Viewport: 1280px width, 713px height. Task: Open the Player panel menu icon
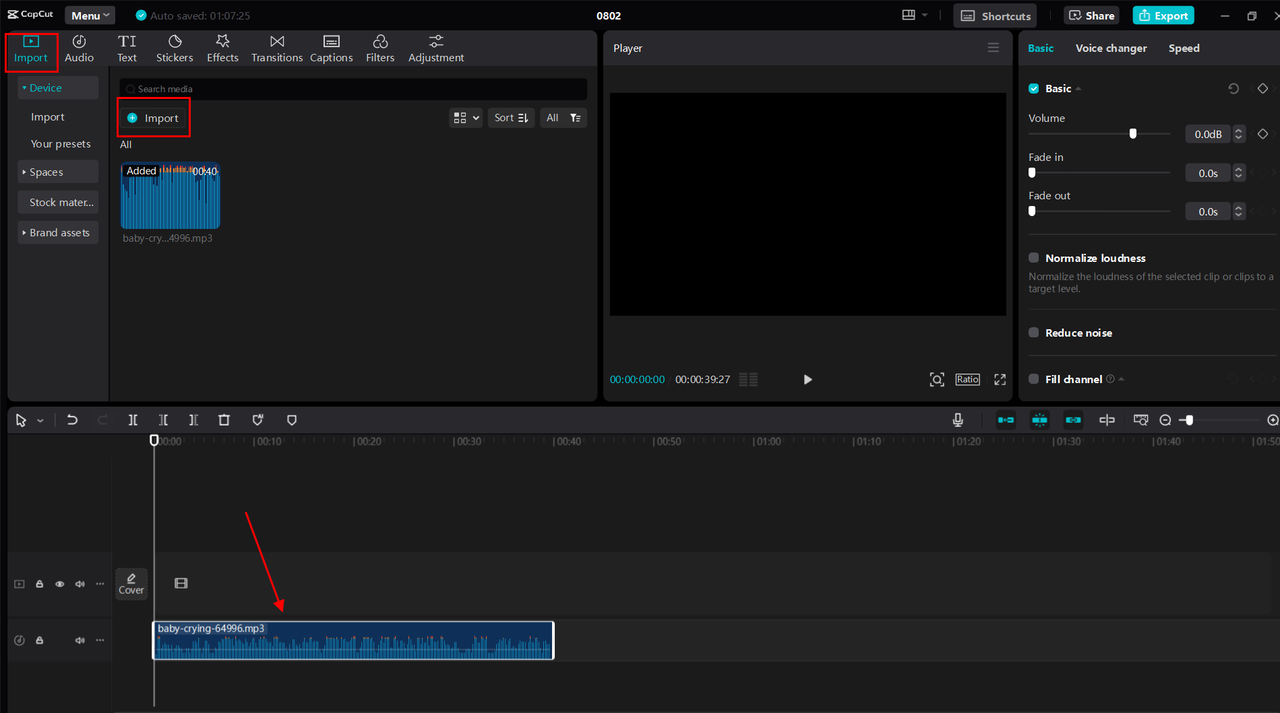coord(993,48)
